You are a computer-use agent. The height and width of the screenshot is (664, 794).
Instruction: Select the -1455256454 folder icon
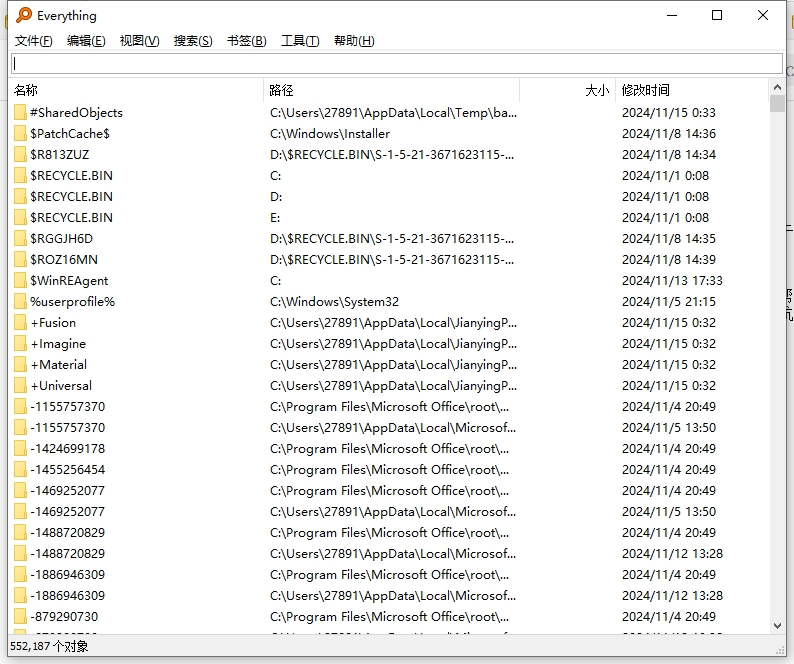[20, 470]
